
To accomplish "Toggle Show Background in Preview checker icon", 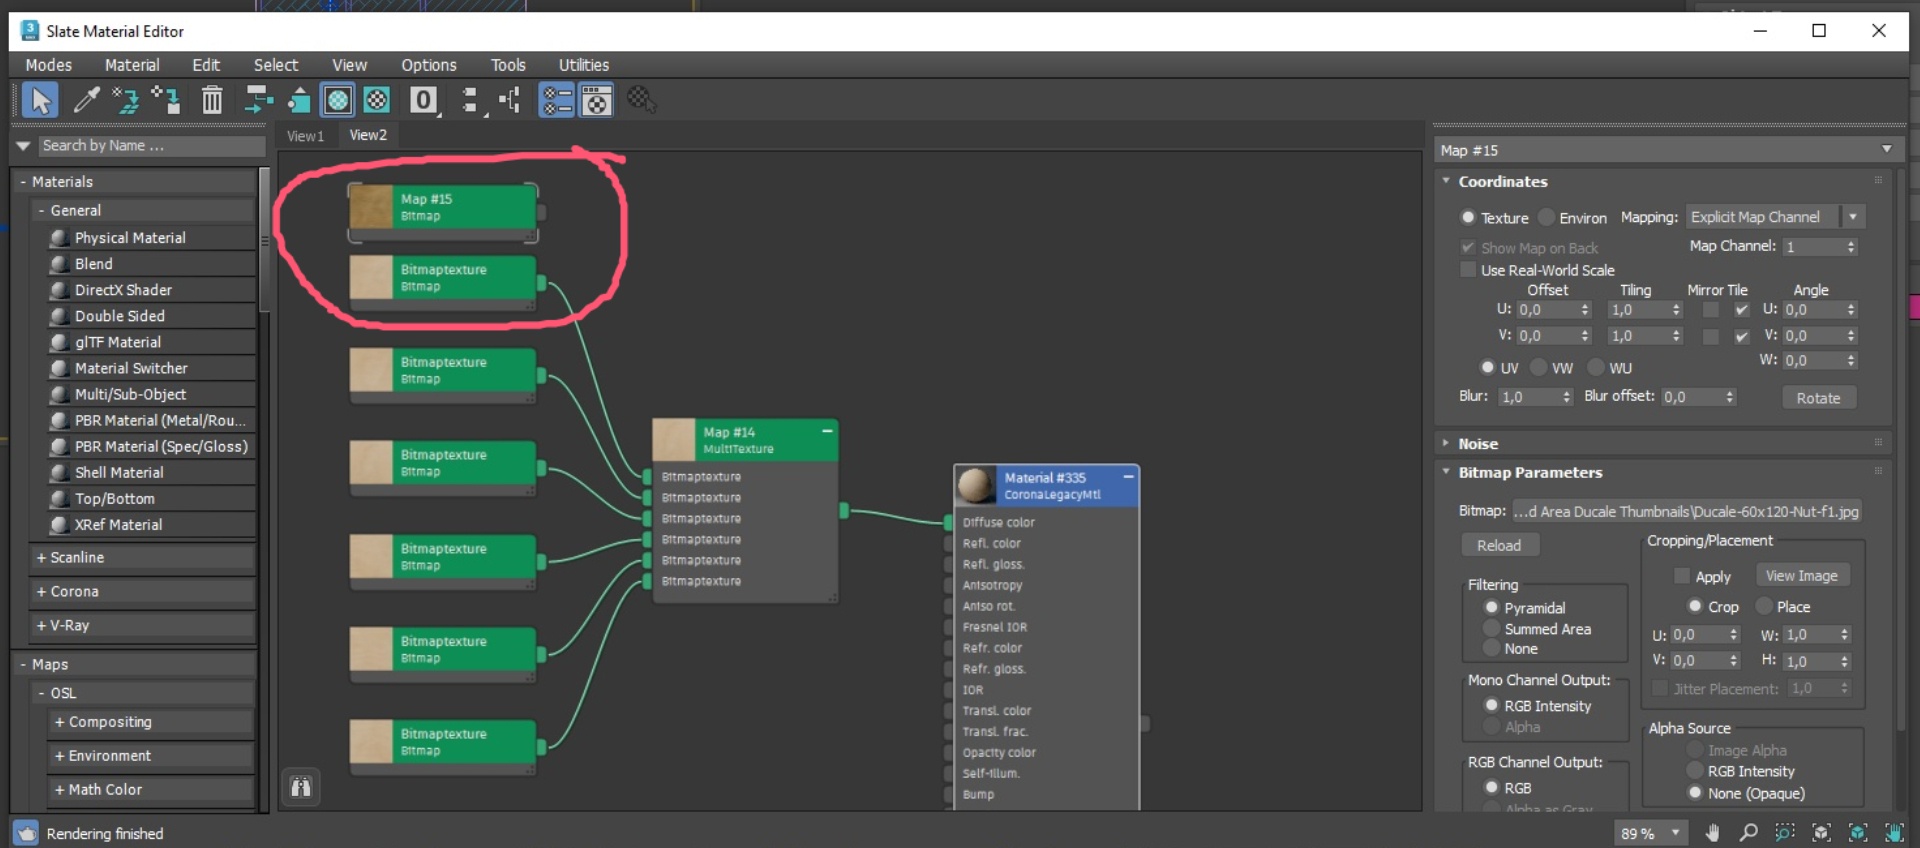I will pos(377,100).
